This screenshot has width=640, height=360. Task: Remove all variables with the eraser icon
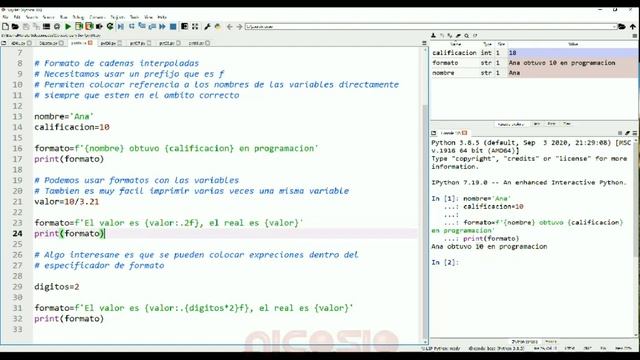pyautogui.click(x=458, y=36)
